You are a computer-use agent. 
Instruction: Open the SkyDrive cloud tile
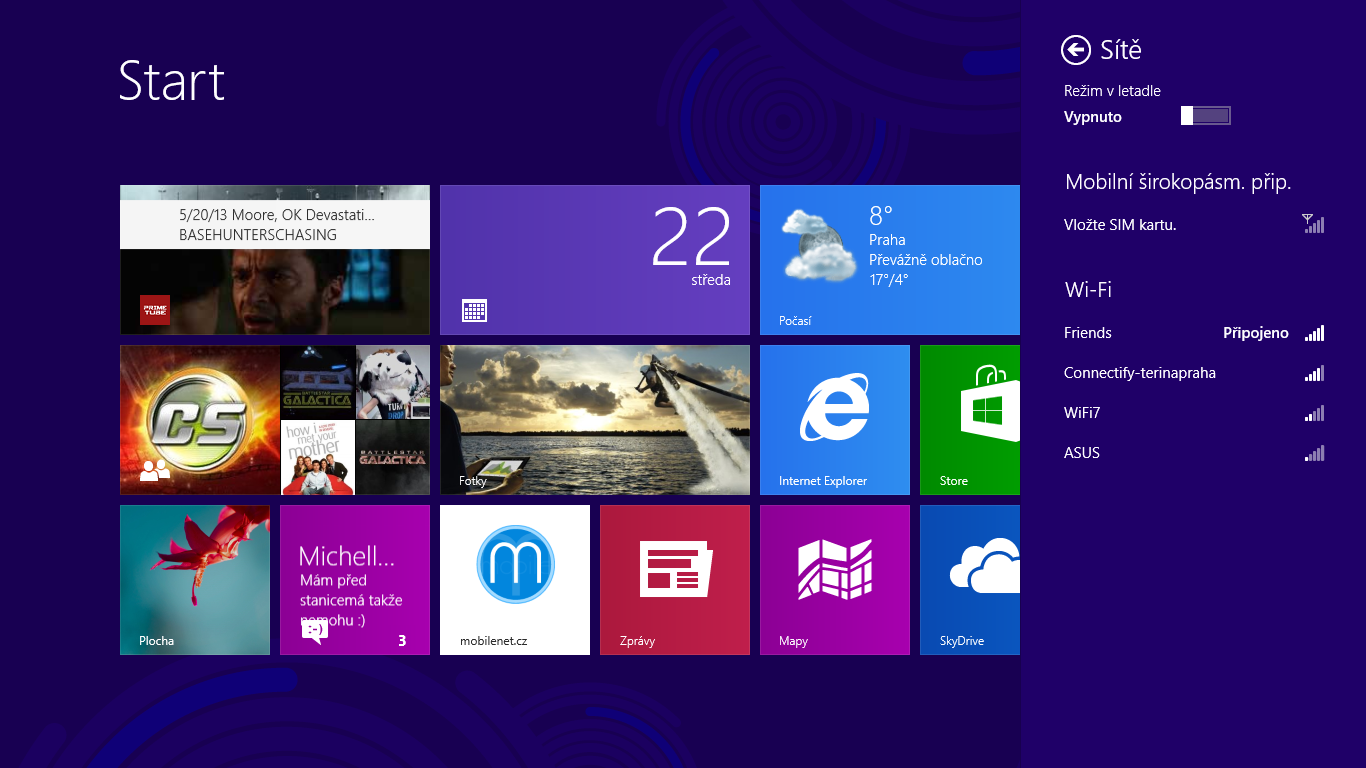[x=969, y=580]
